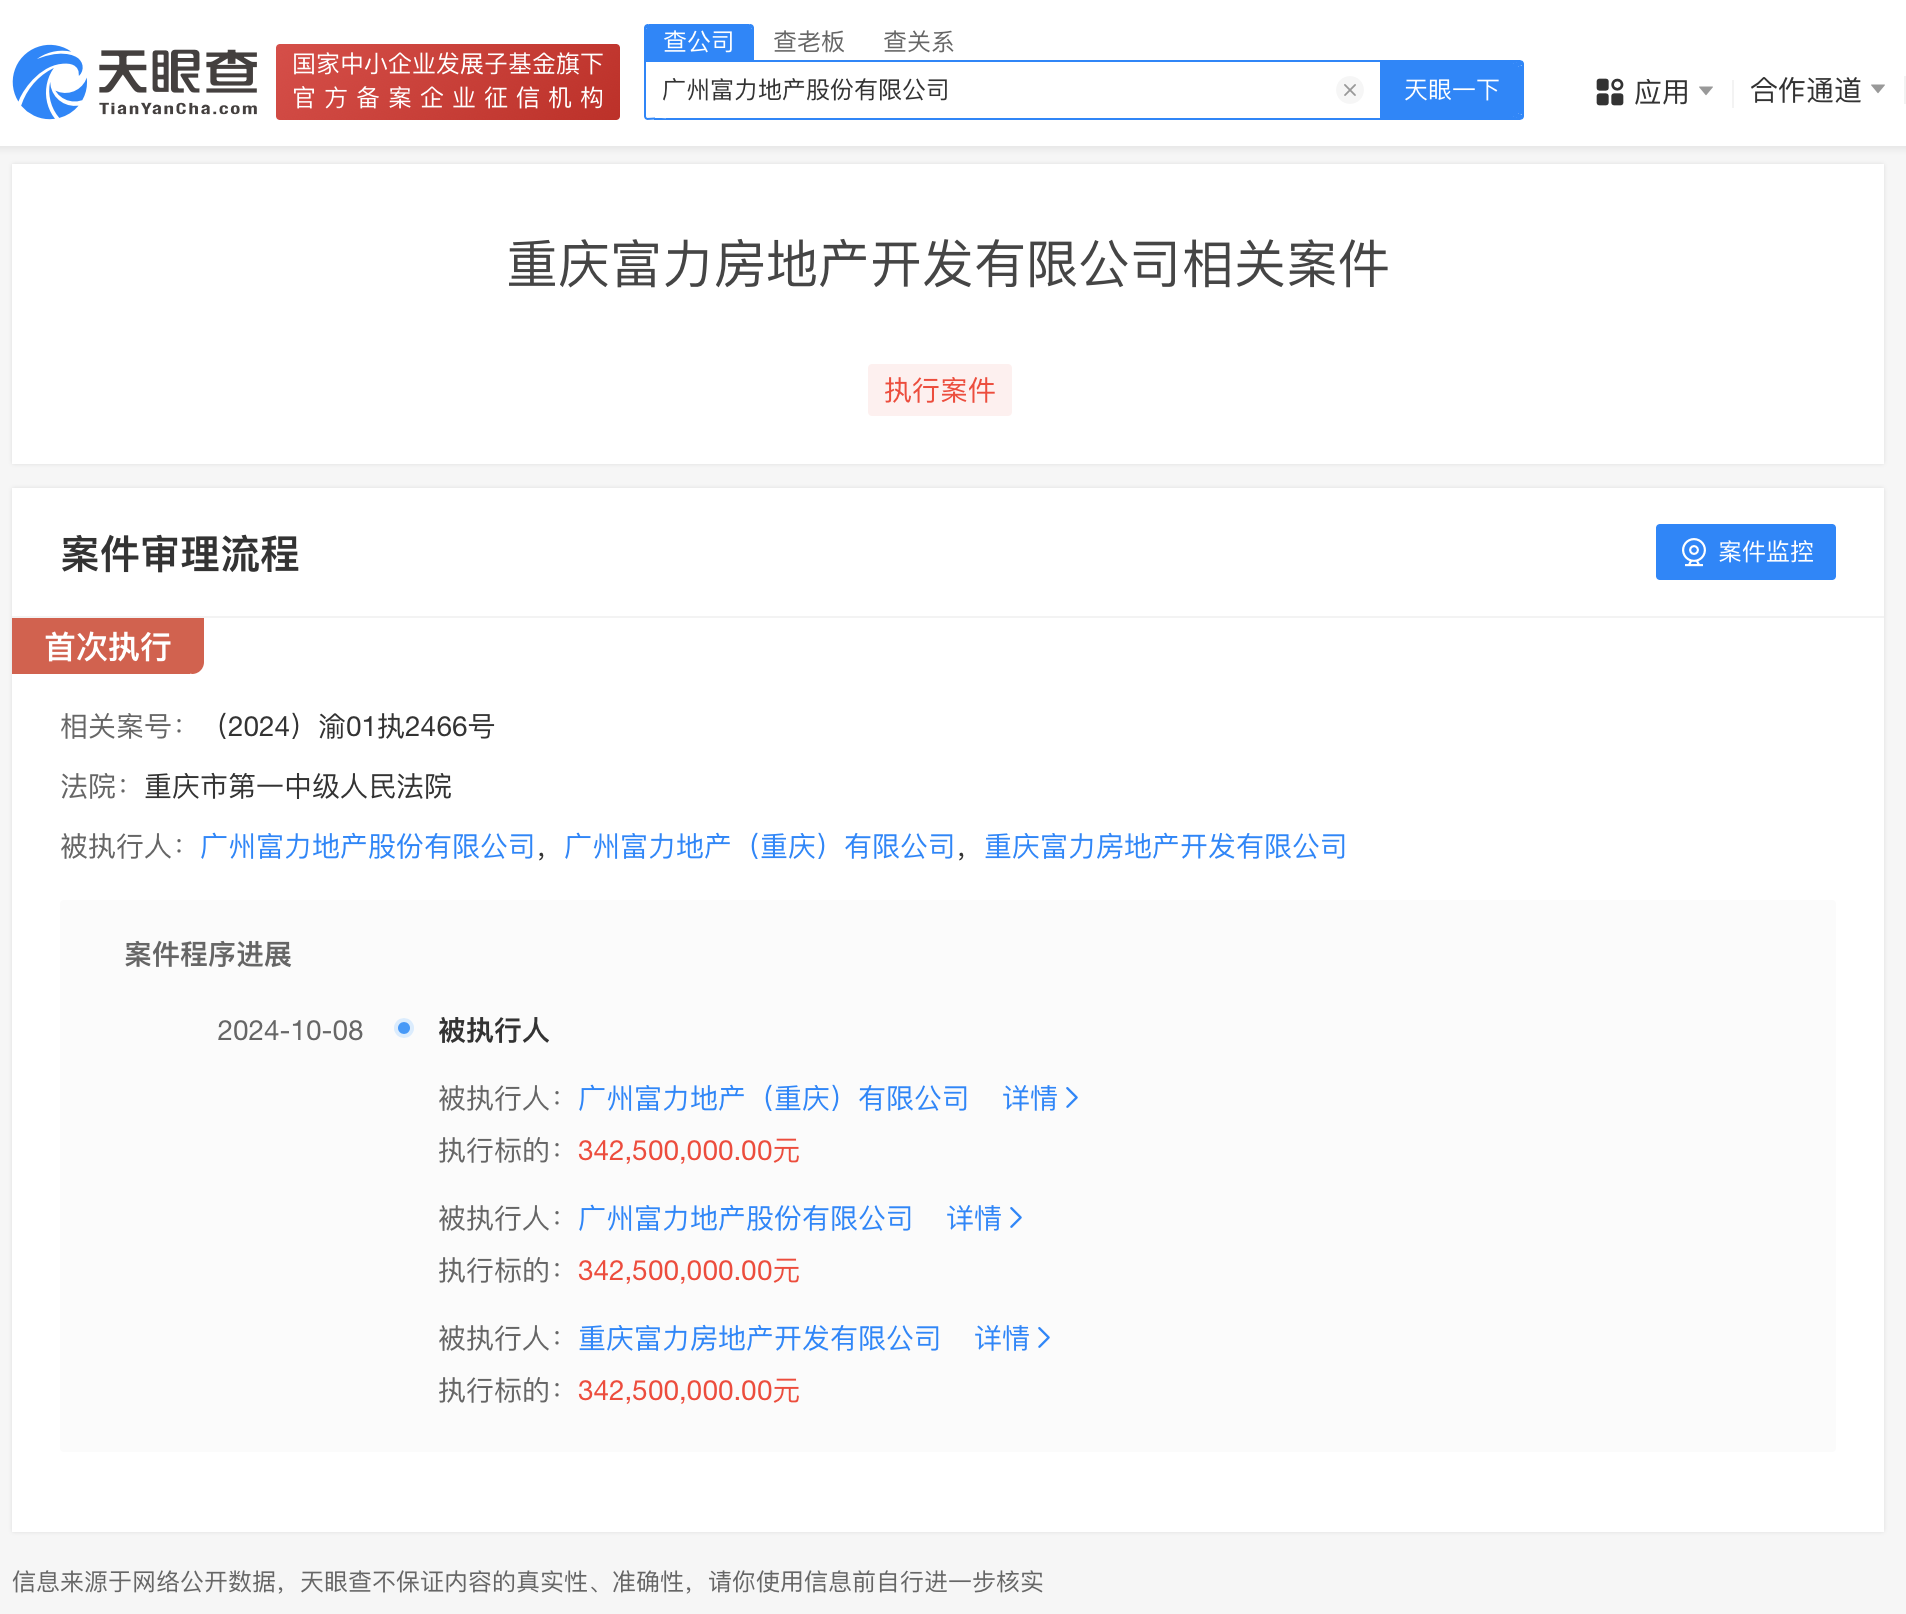Viewport: 1906px width, 1614px height.
Task: Expand the 应用 dropdown arrow
Action: pos(1706,91)
